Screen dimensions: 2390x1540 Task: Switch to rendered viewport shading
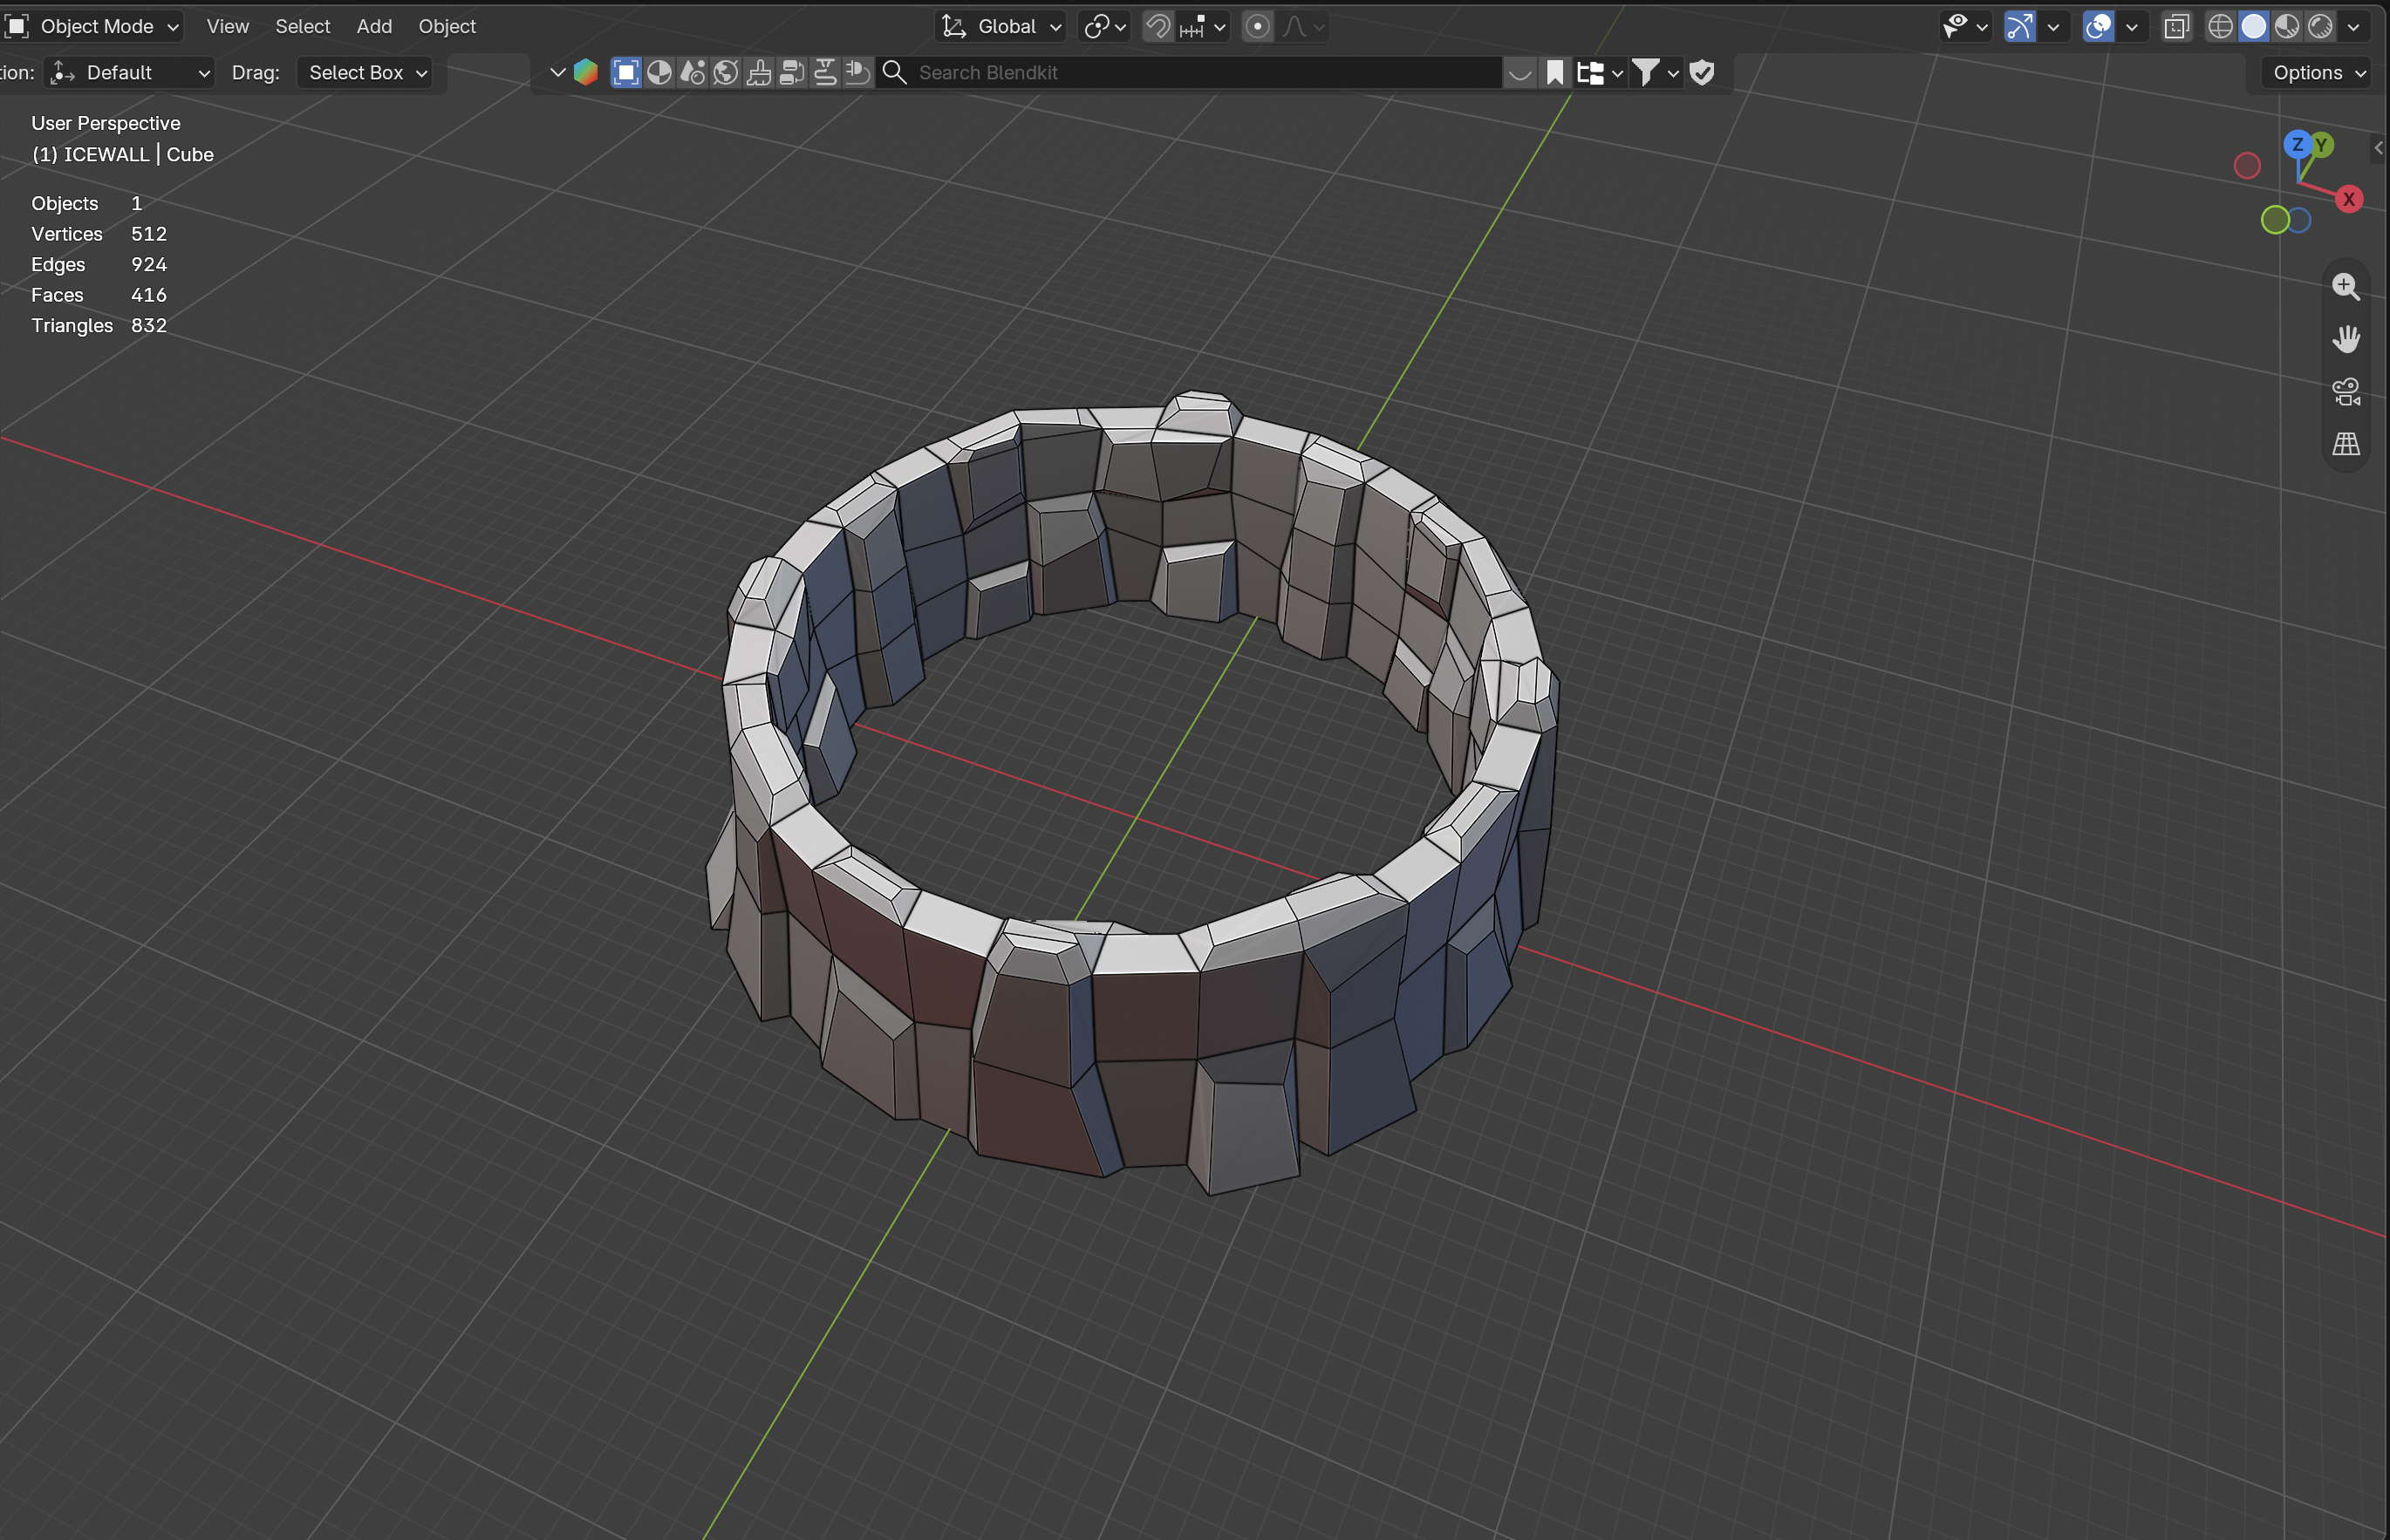tap(2321, 26)
